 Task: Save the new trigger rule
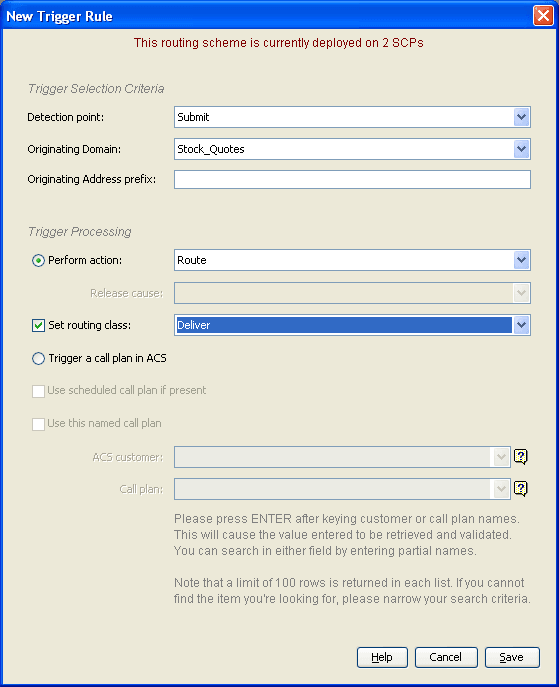[512, 657]
